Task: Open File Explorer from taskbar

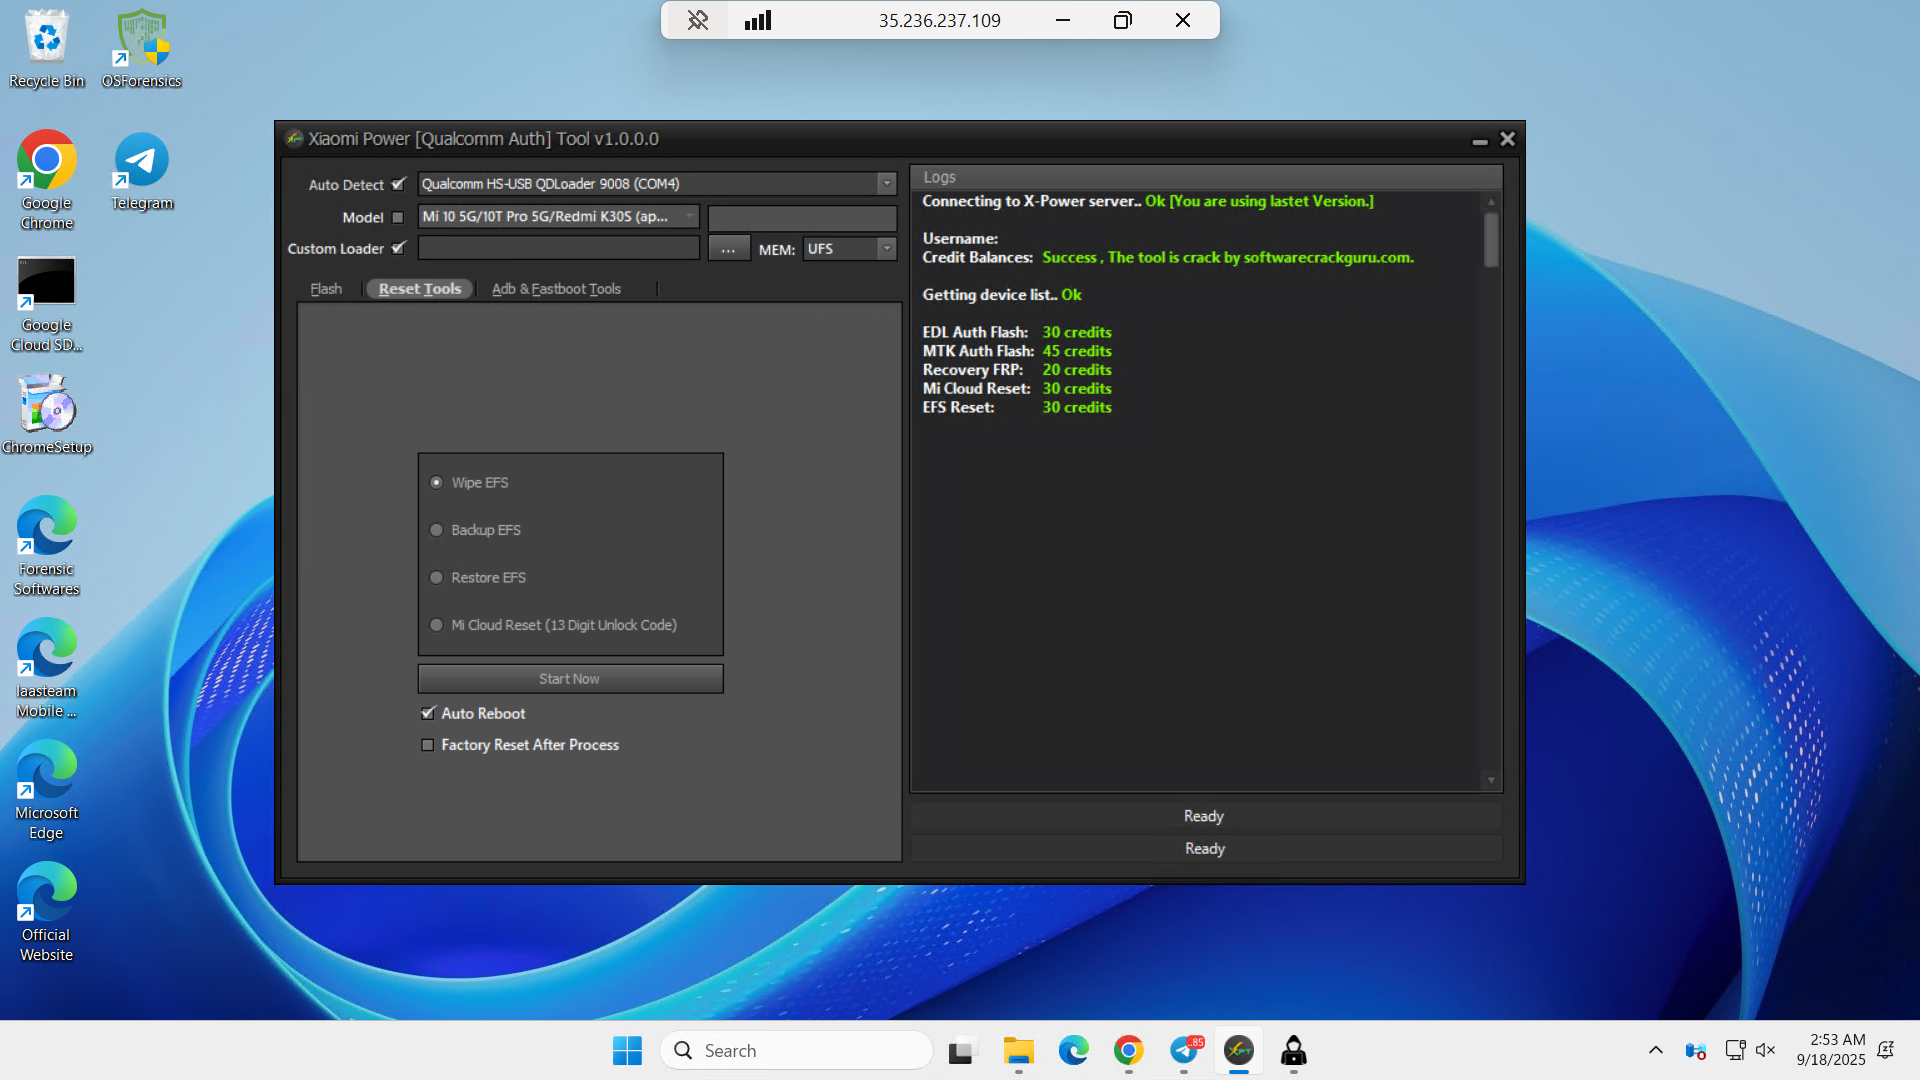Action: pyautogui.click(x=1018, y=1050)
